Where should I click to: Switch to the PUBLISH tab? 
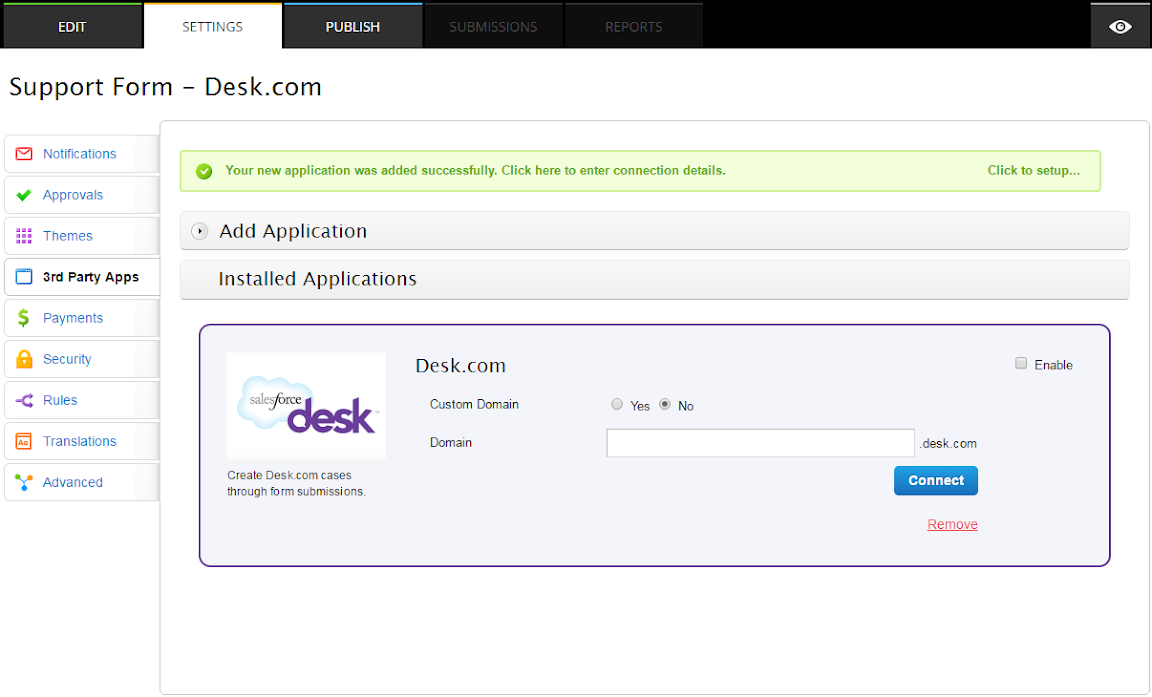coord(353,26)
